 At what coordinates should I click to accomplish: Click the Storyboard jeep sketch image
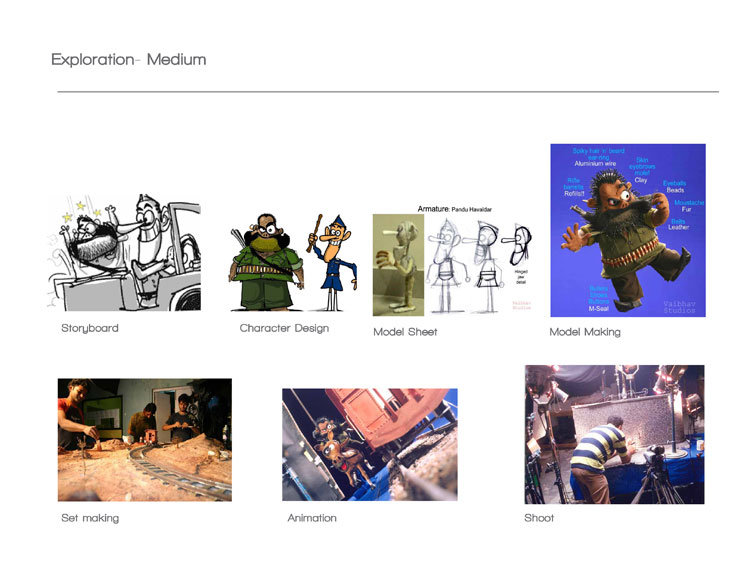(x=124, y=252)
